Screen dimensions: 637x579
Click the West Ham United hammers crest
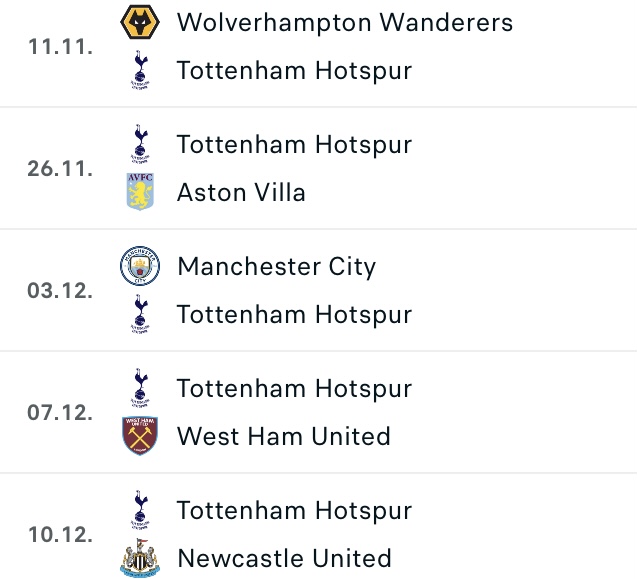[140, 436]
